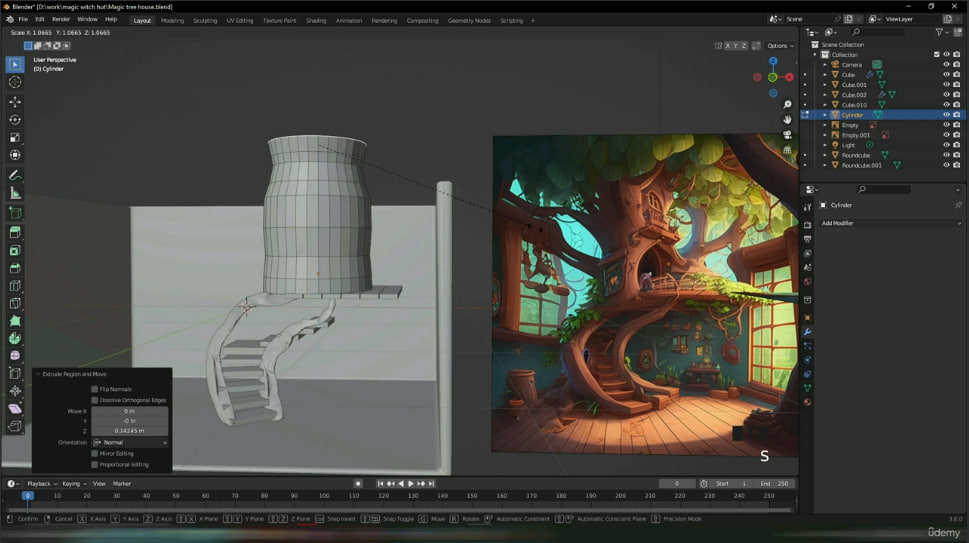
Task: Click the pan view hand icon
Action: pos(788,120)
